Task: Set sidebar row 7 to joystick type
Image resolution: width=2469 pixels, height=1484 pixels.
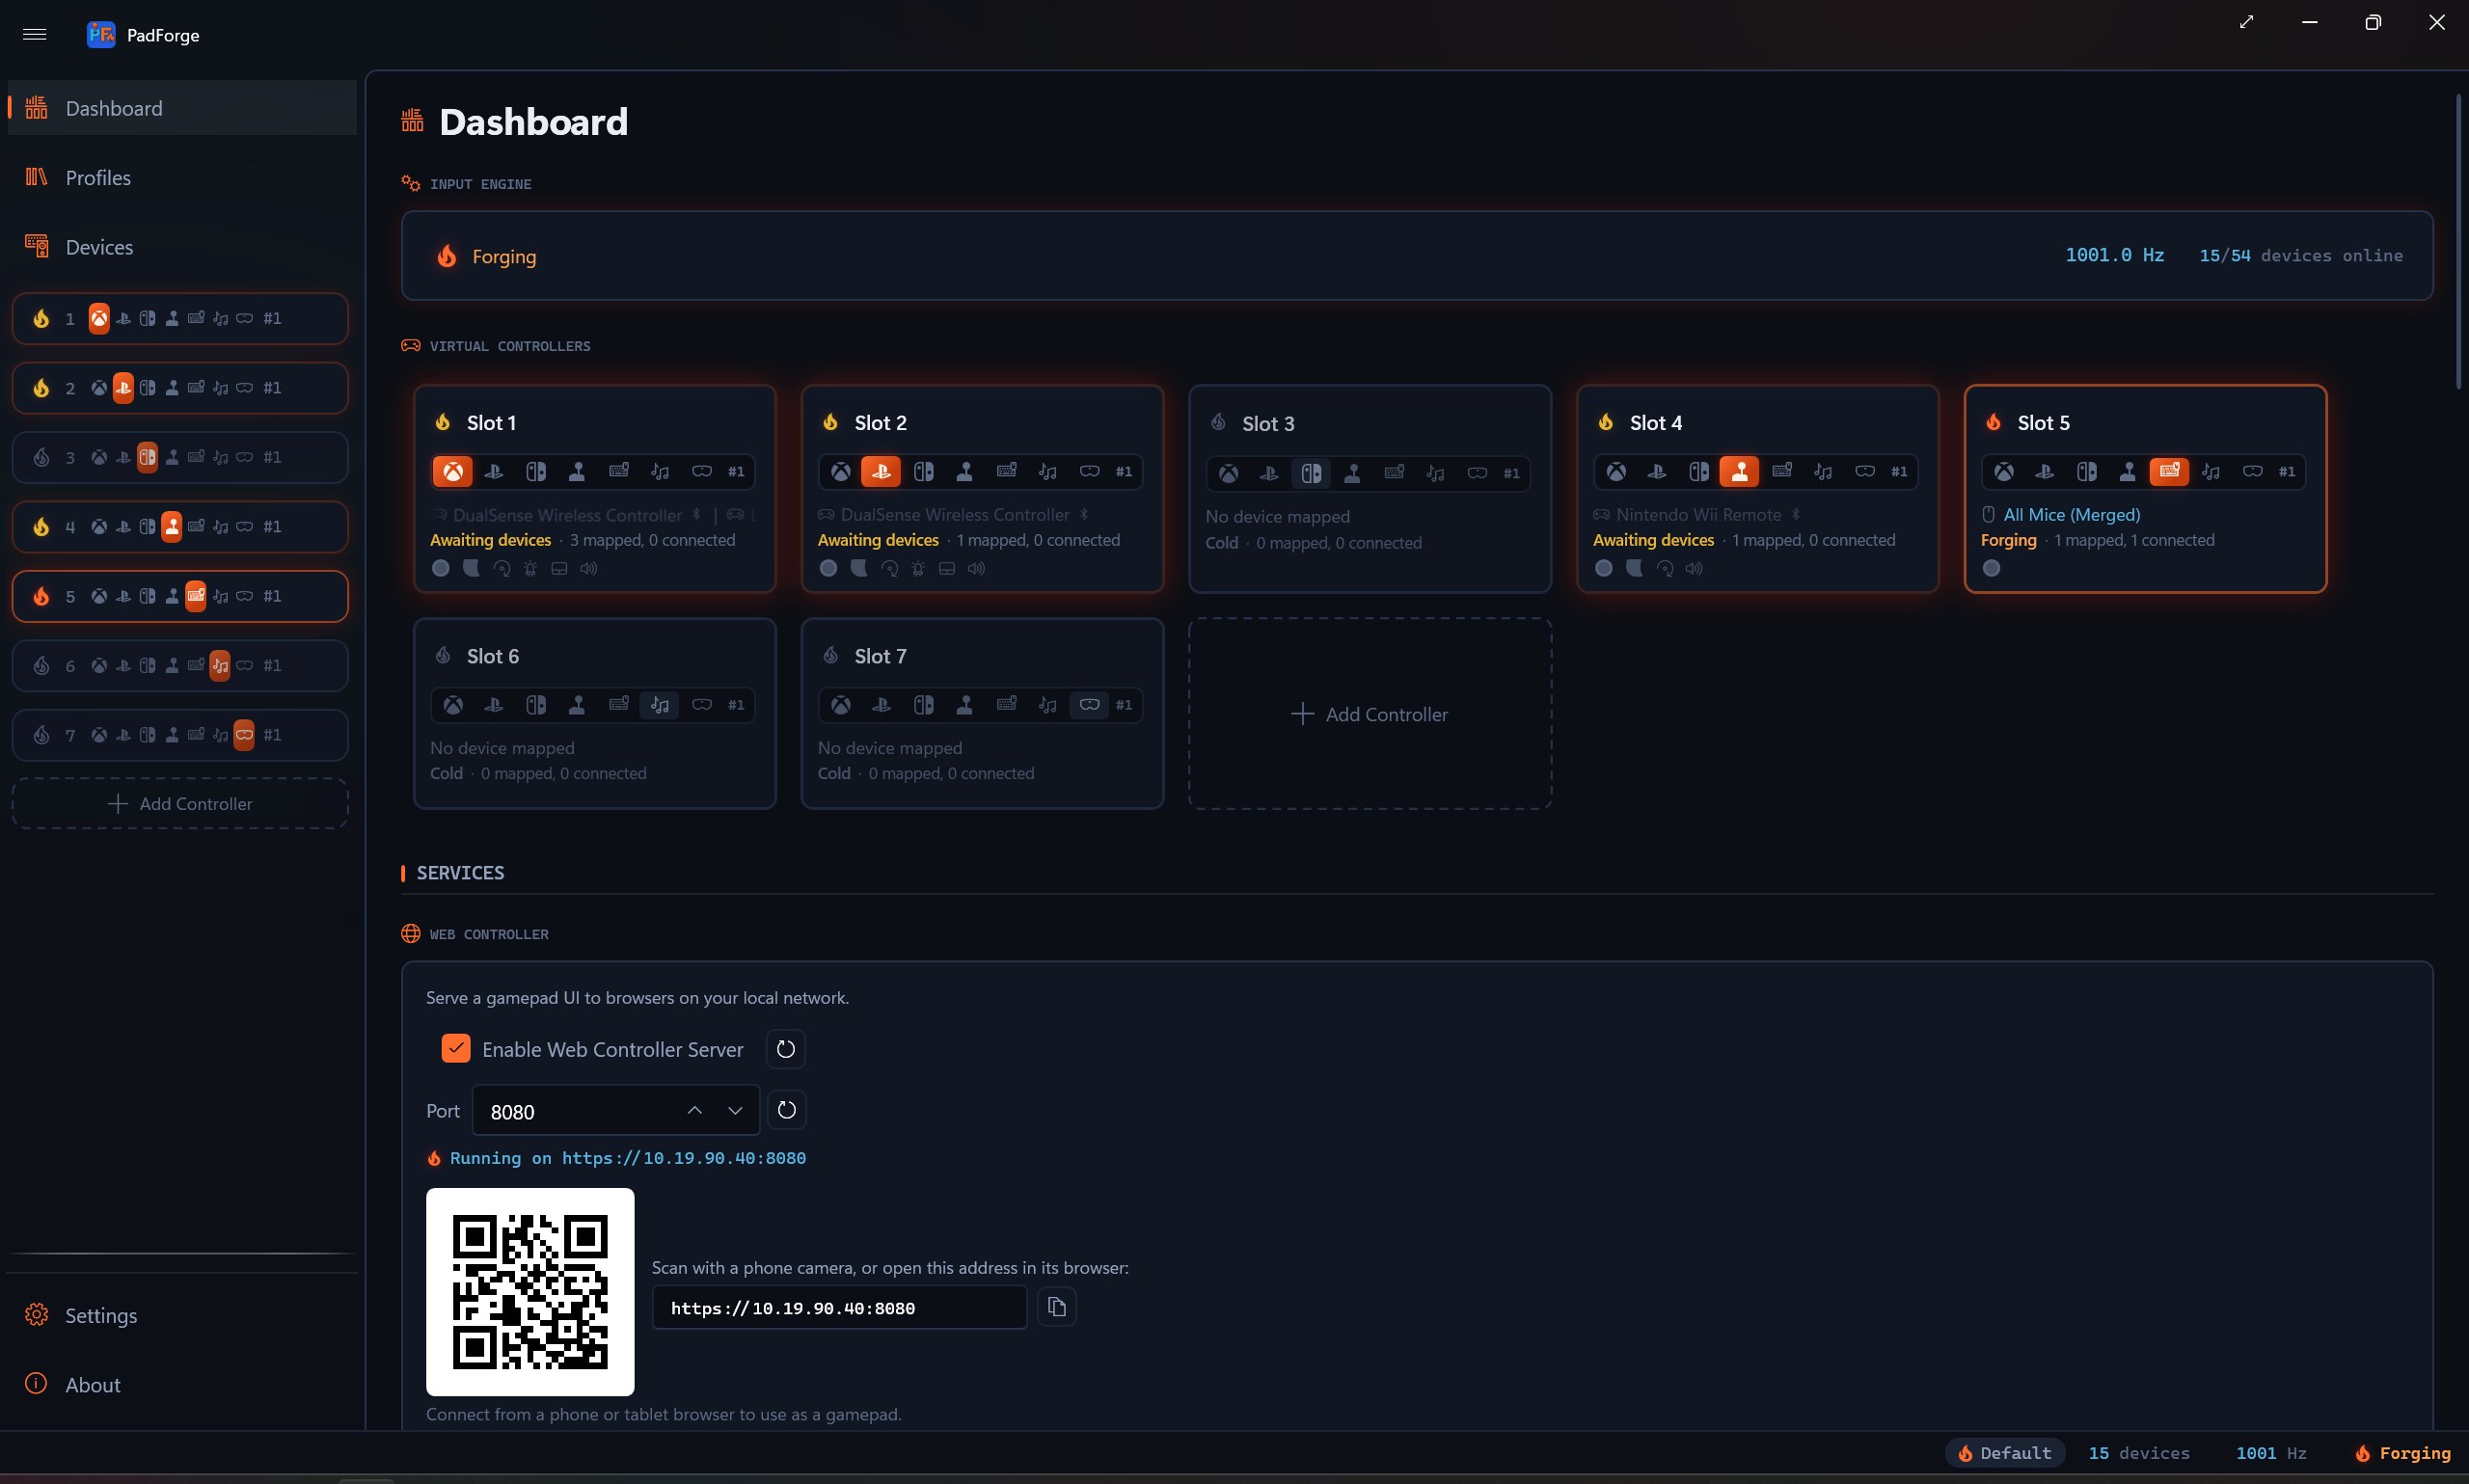Action: (172, 735)
